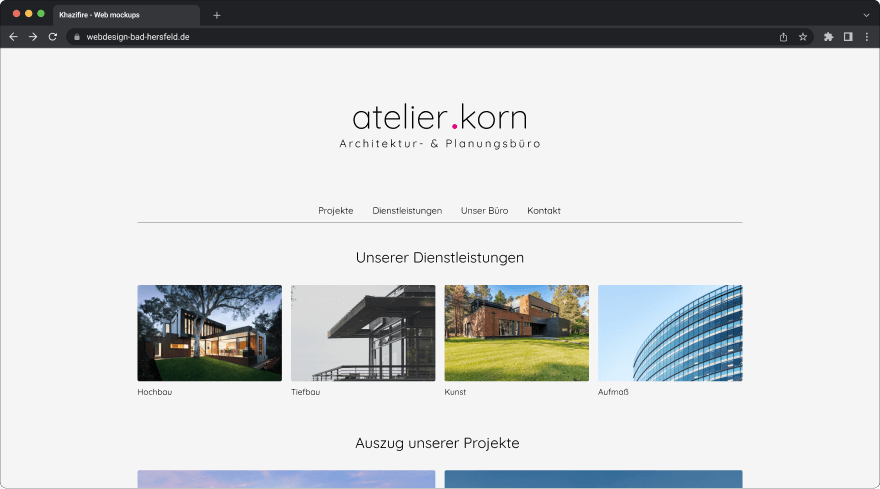Go back with the browser back arrow
The width and height of the screenshot is (880, 489).
(13, 37)
